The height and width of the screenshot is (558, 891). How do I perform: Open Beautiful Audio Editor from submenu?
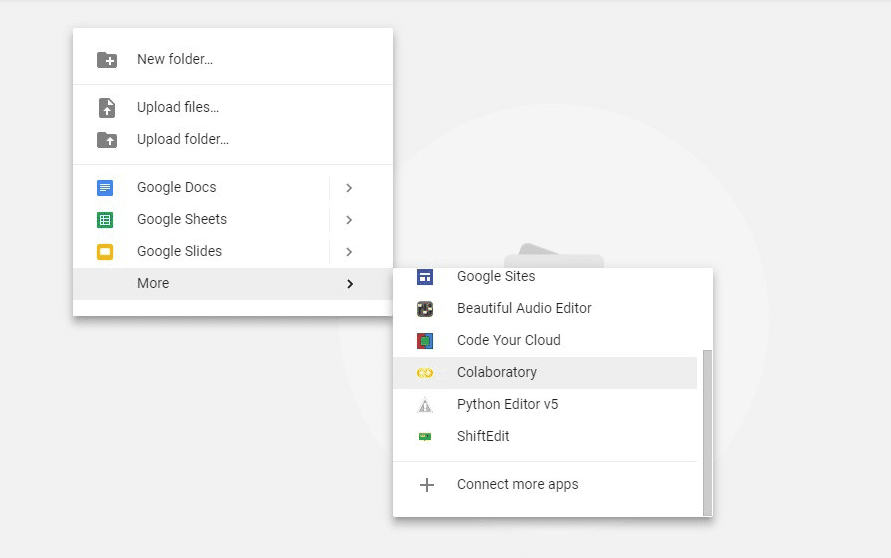click(545, 309)
